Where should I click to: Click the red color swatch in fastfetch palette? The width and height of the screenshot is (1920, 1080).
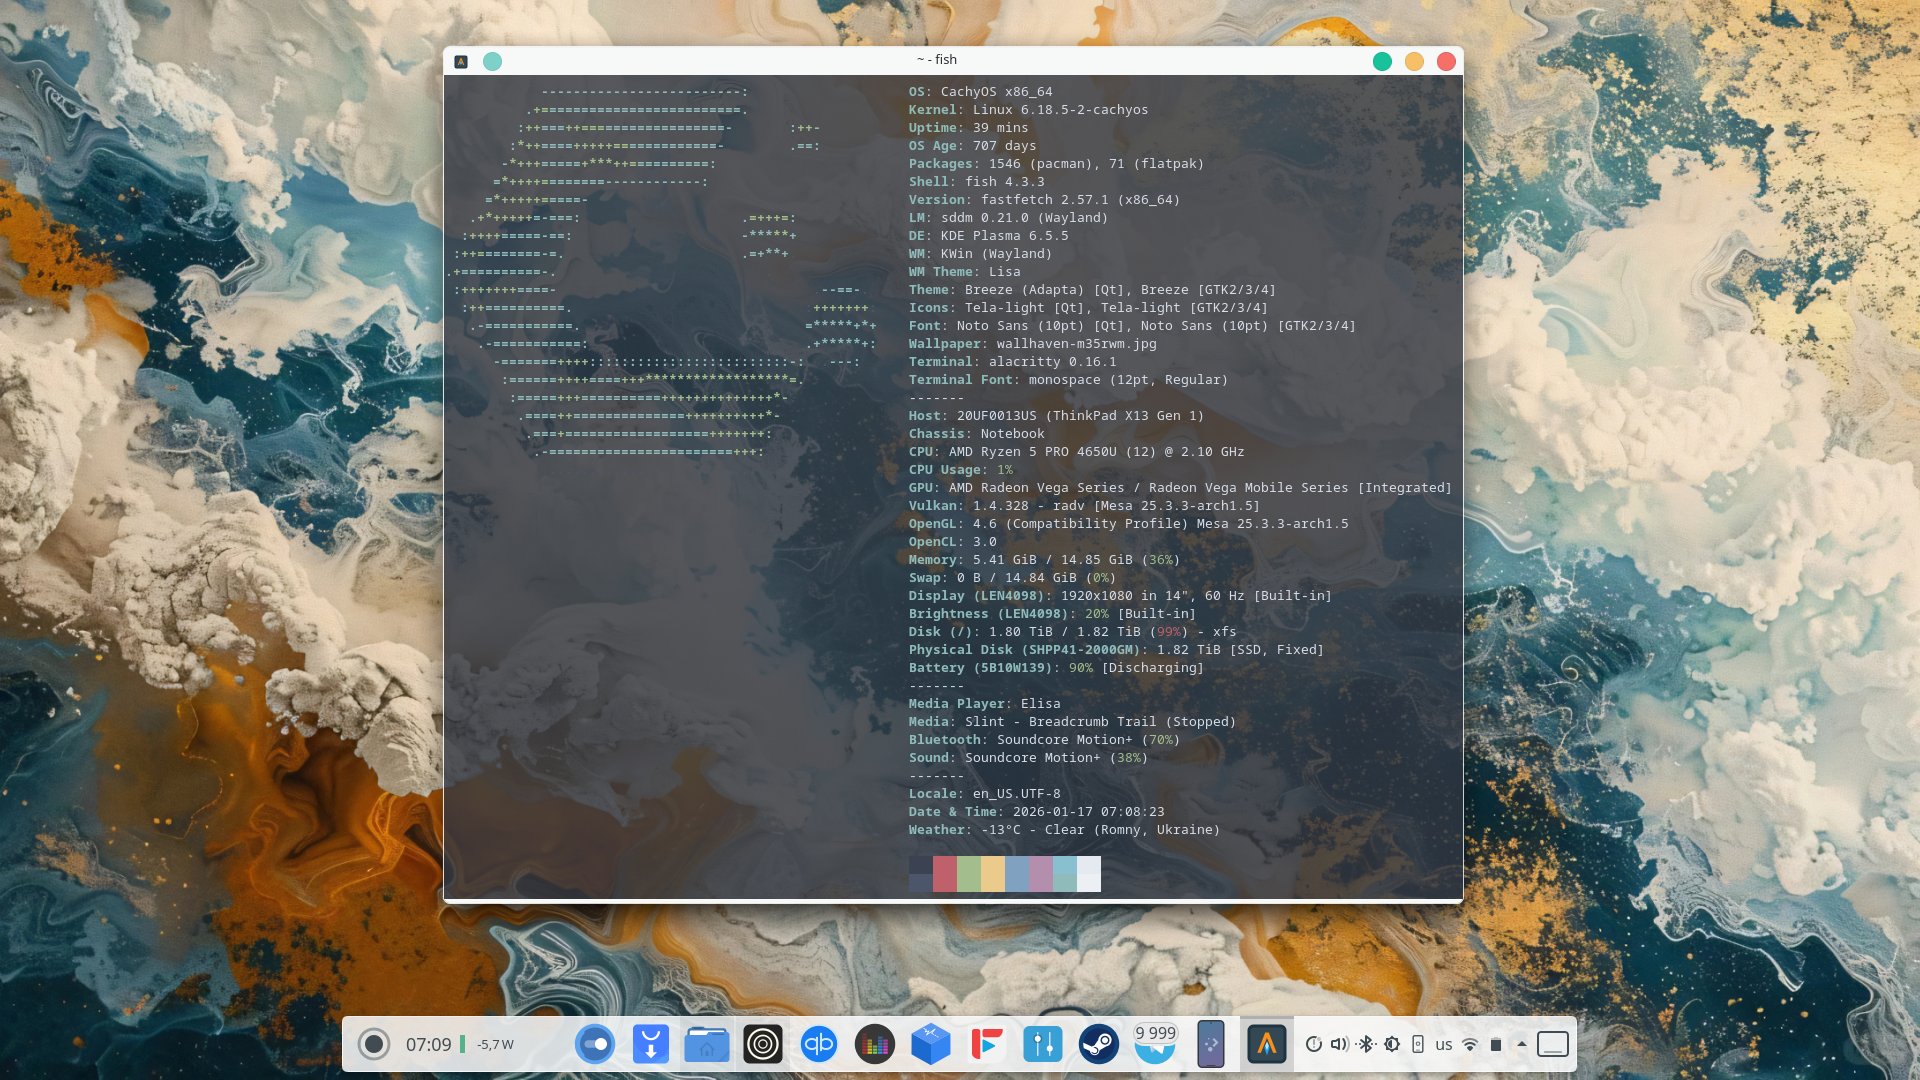944,874
